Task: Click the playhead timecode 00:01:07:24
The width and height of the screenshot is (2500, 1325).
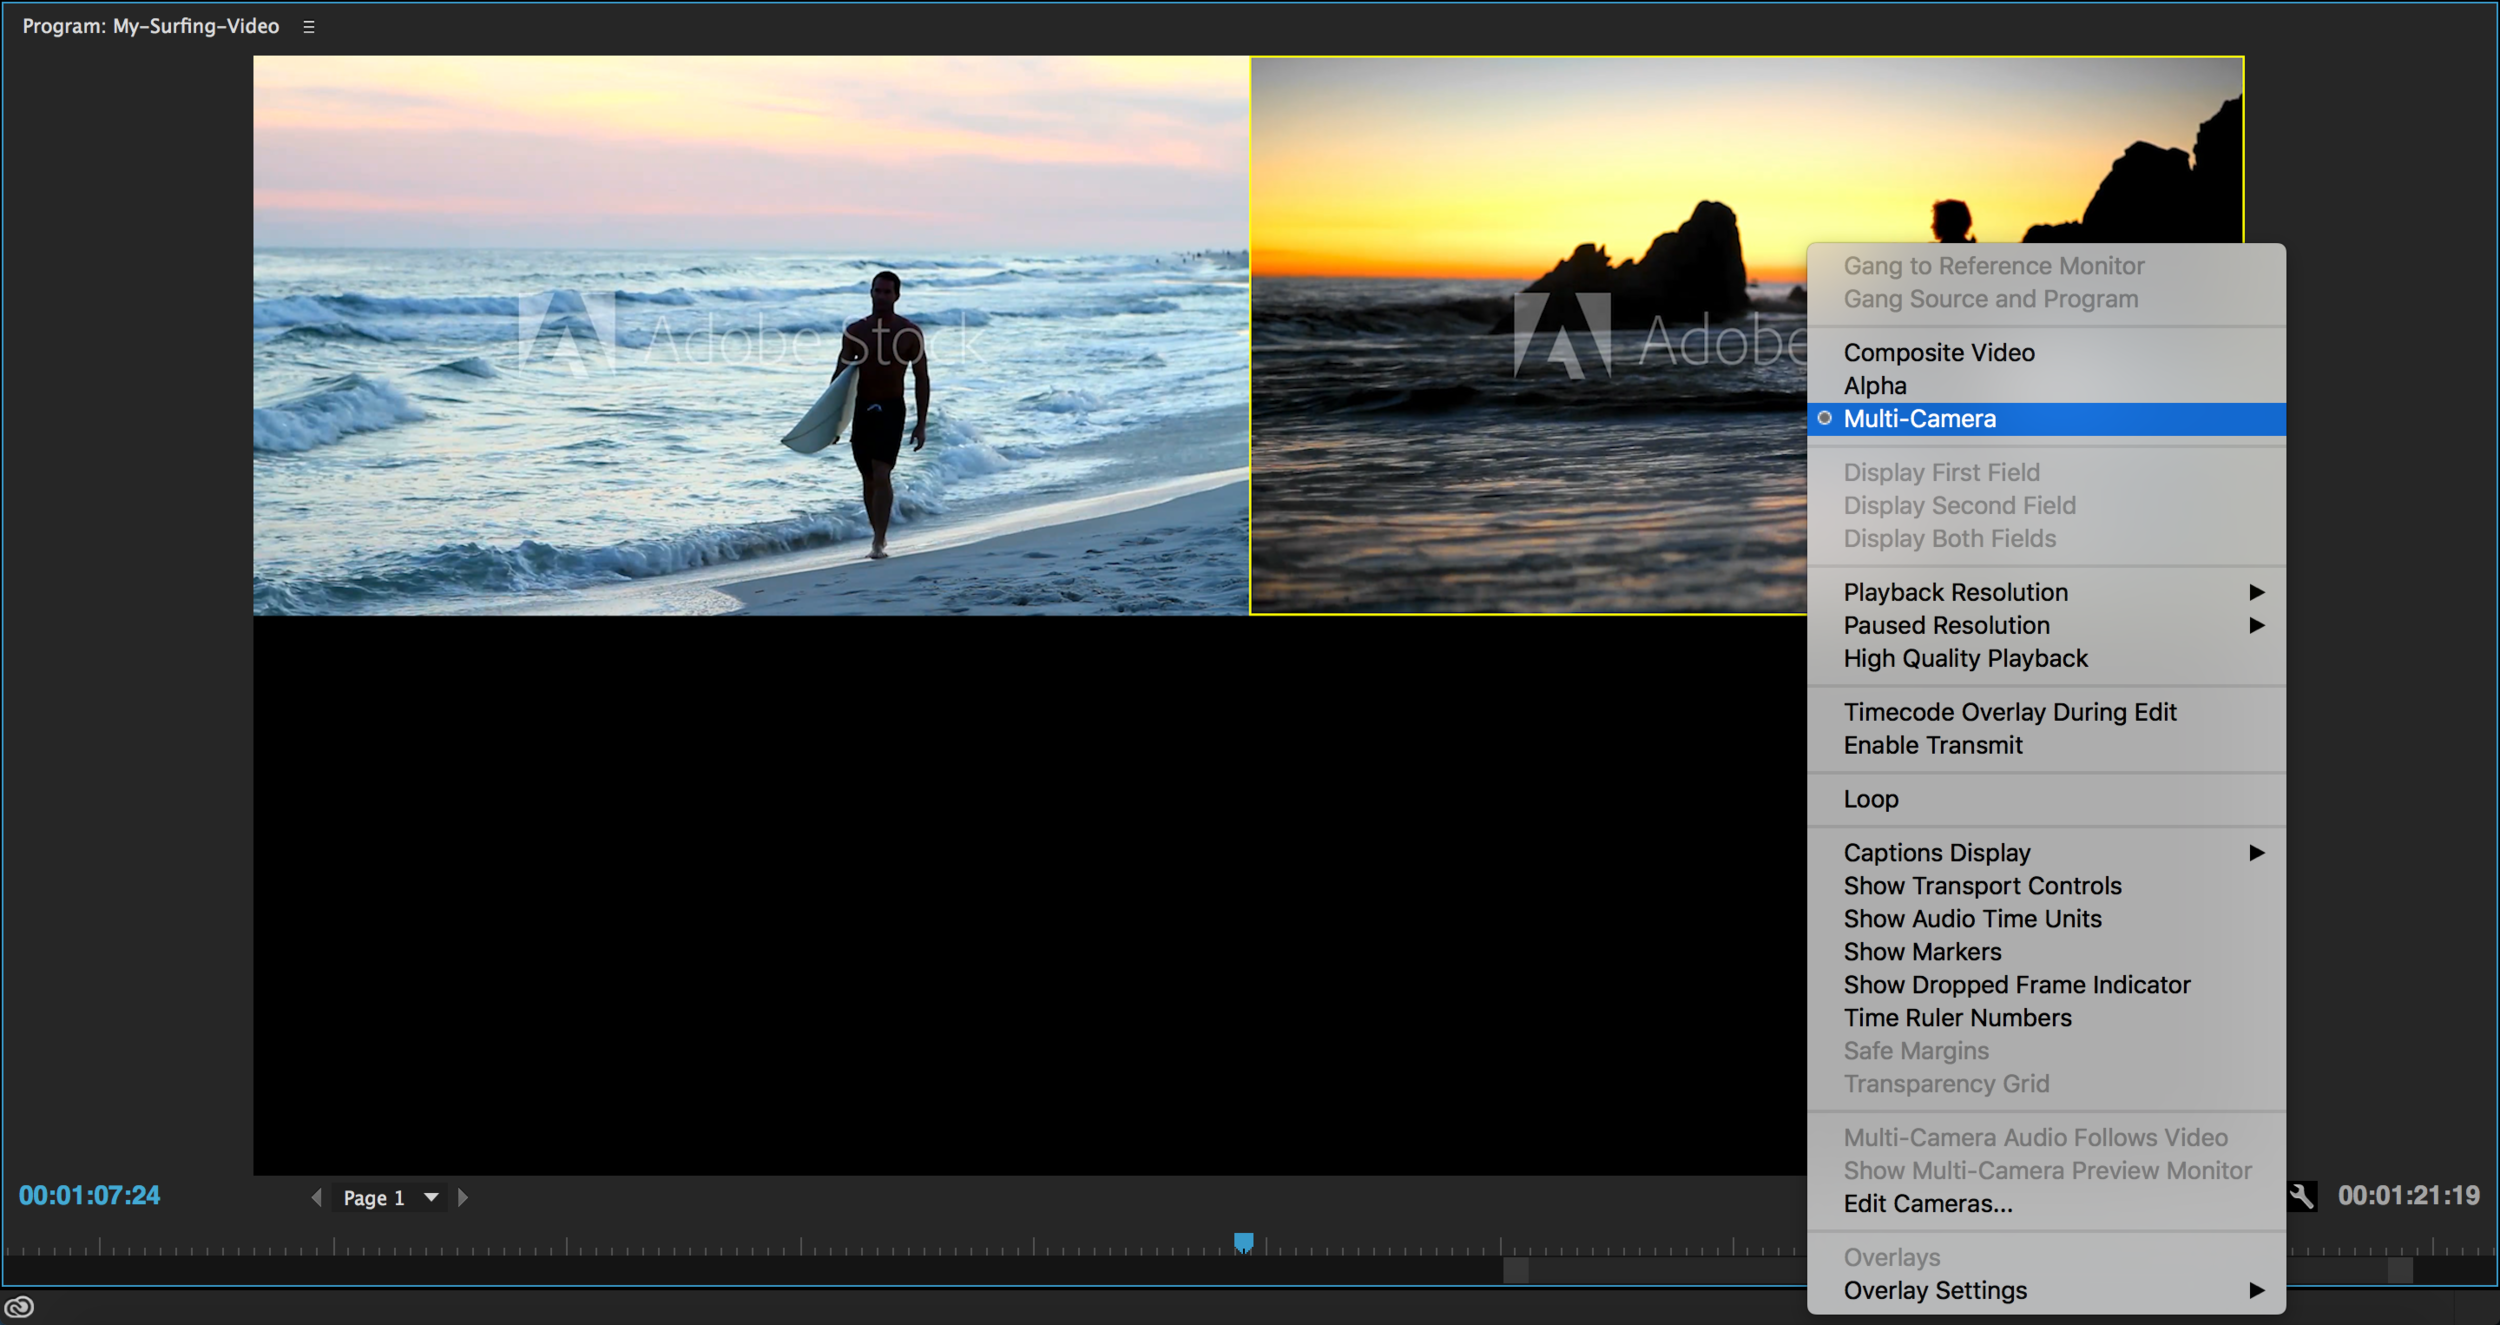Action: click(x=89, y=1195)
